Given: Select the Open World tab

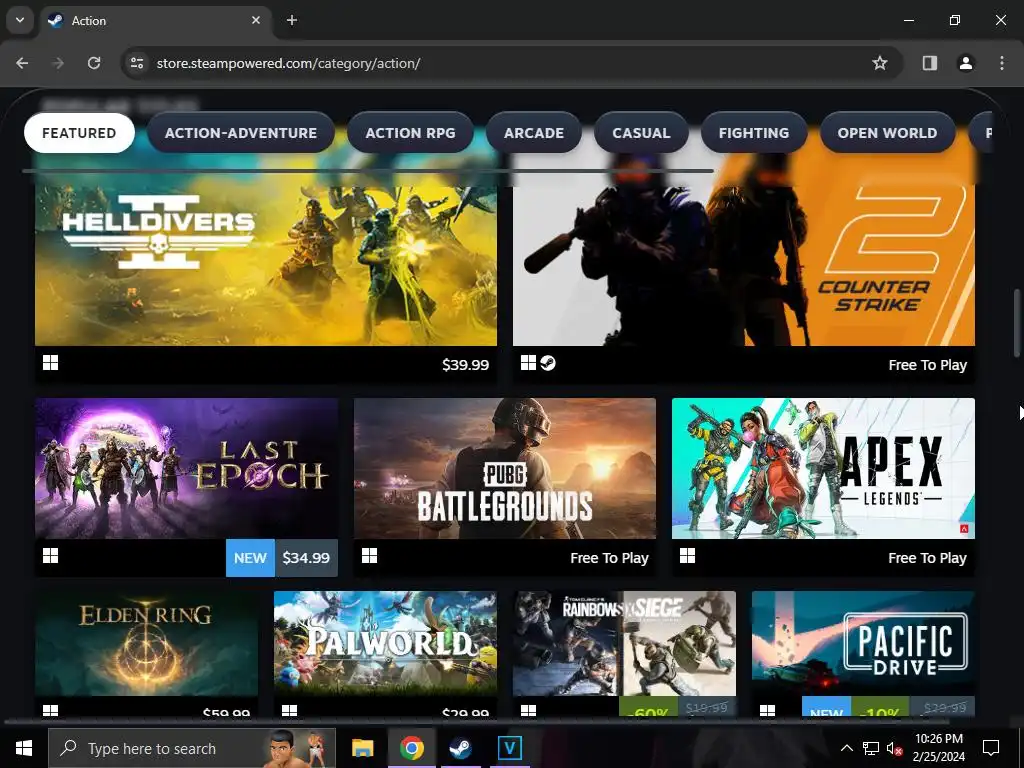Looking at the screenshot, I should point(888,133).
